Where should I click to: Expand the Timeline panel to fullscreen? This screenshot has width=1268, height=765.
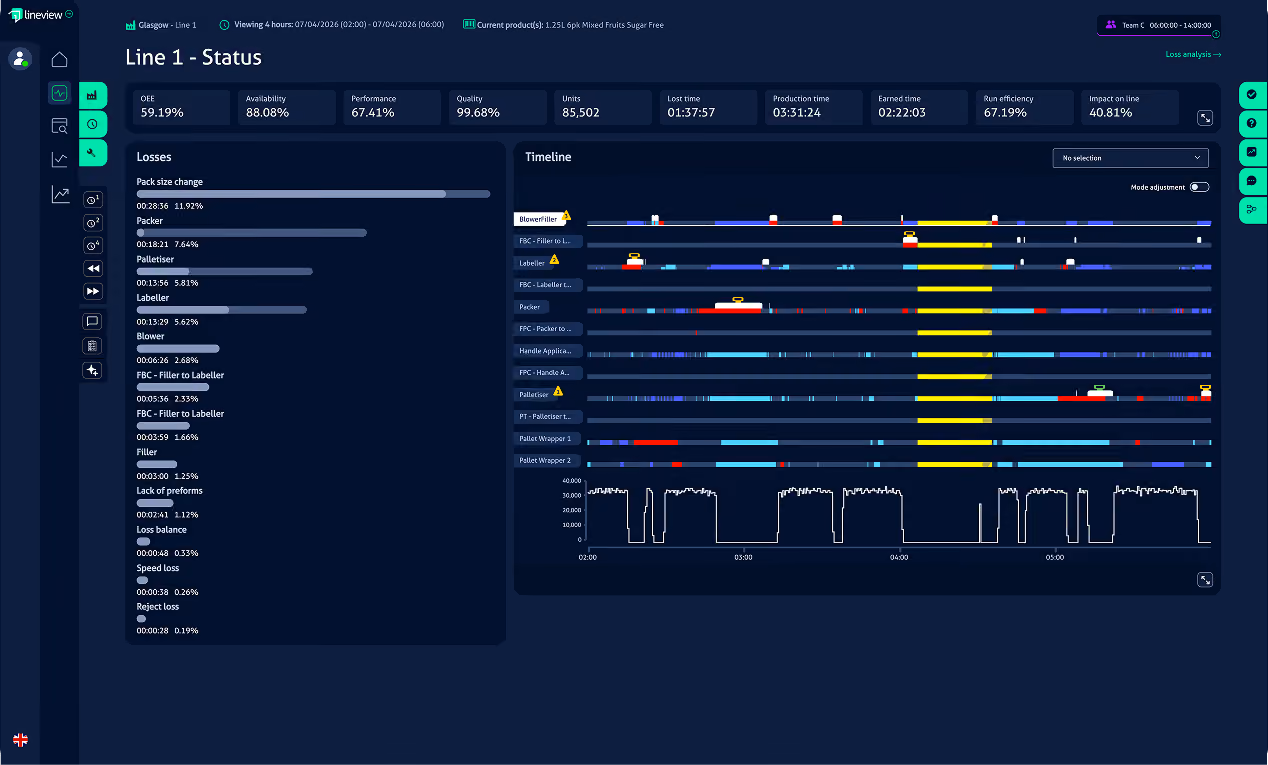pos(1205,580)
